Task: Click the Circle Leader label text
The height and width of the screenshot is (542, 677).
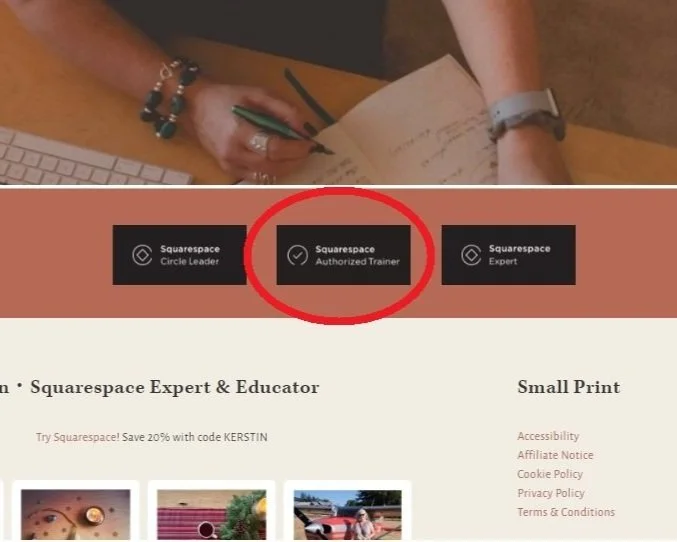Action: pos(190,261)
